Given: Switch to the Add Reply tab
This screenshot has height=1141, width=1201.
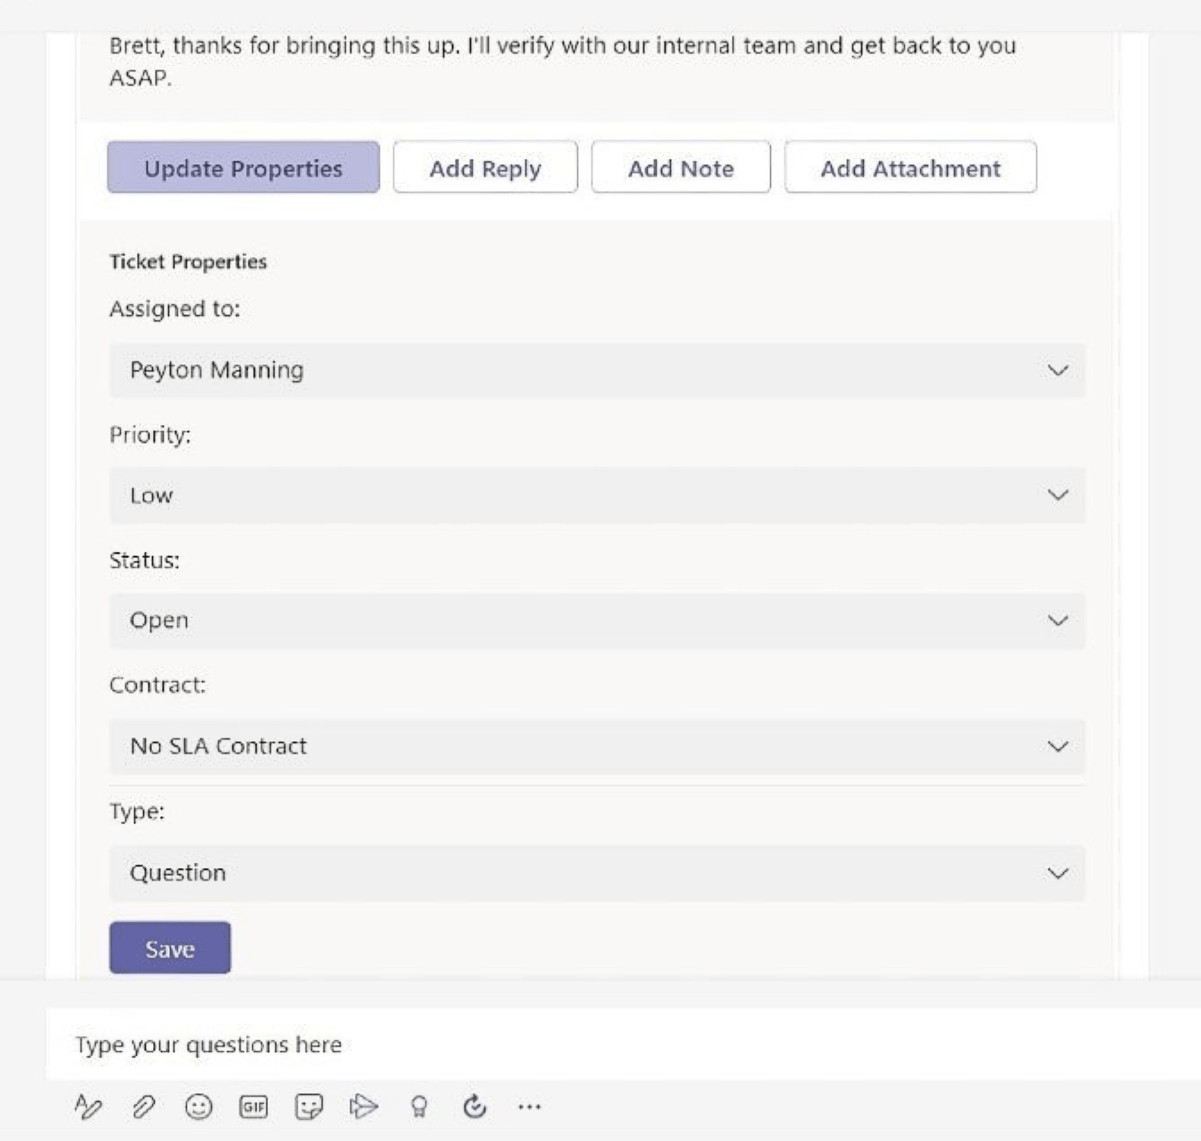Looking at the screenshot, I should pyautogui.click(x=484, y=167).
